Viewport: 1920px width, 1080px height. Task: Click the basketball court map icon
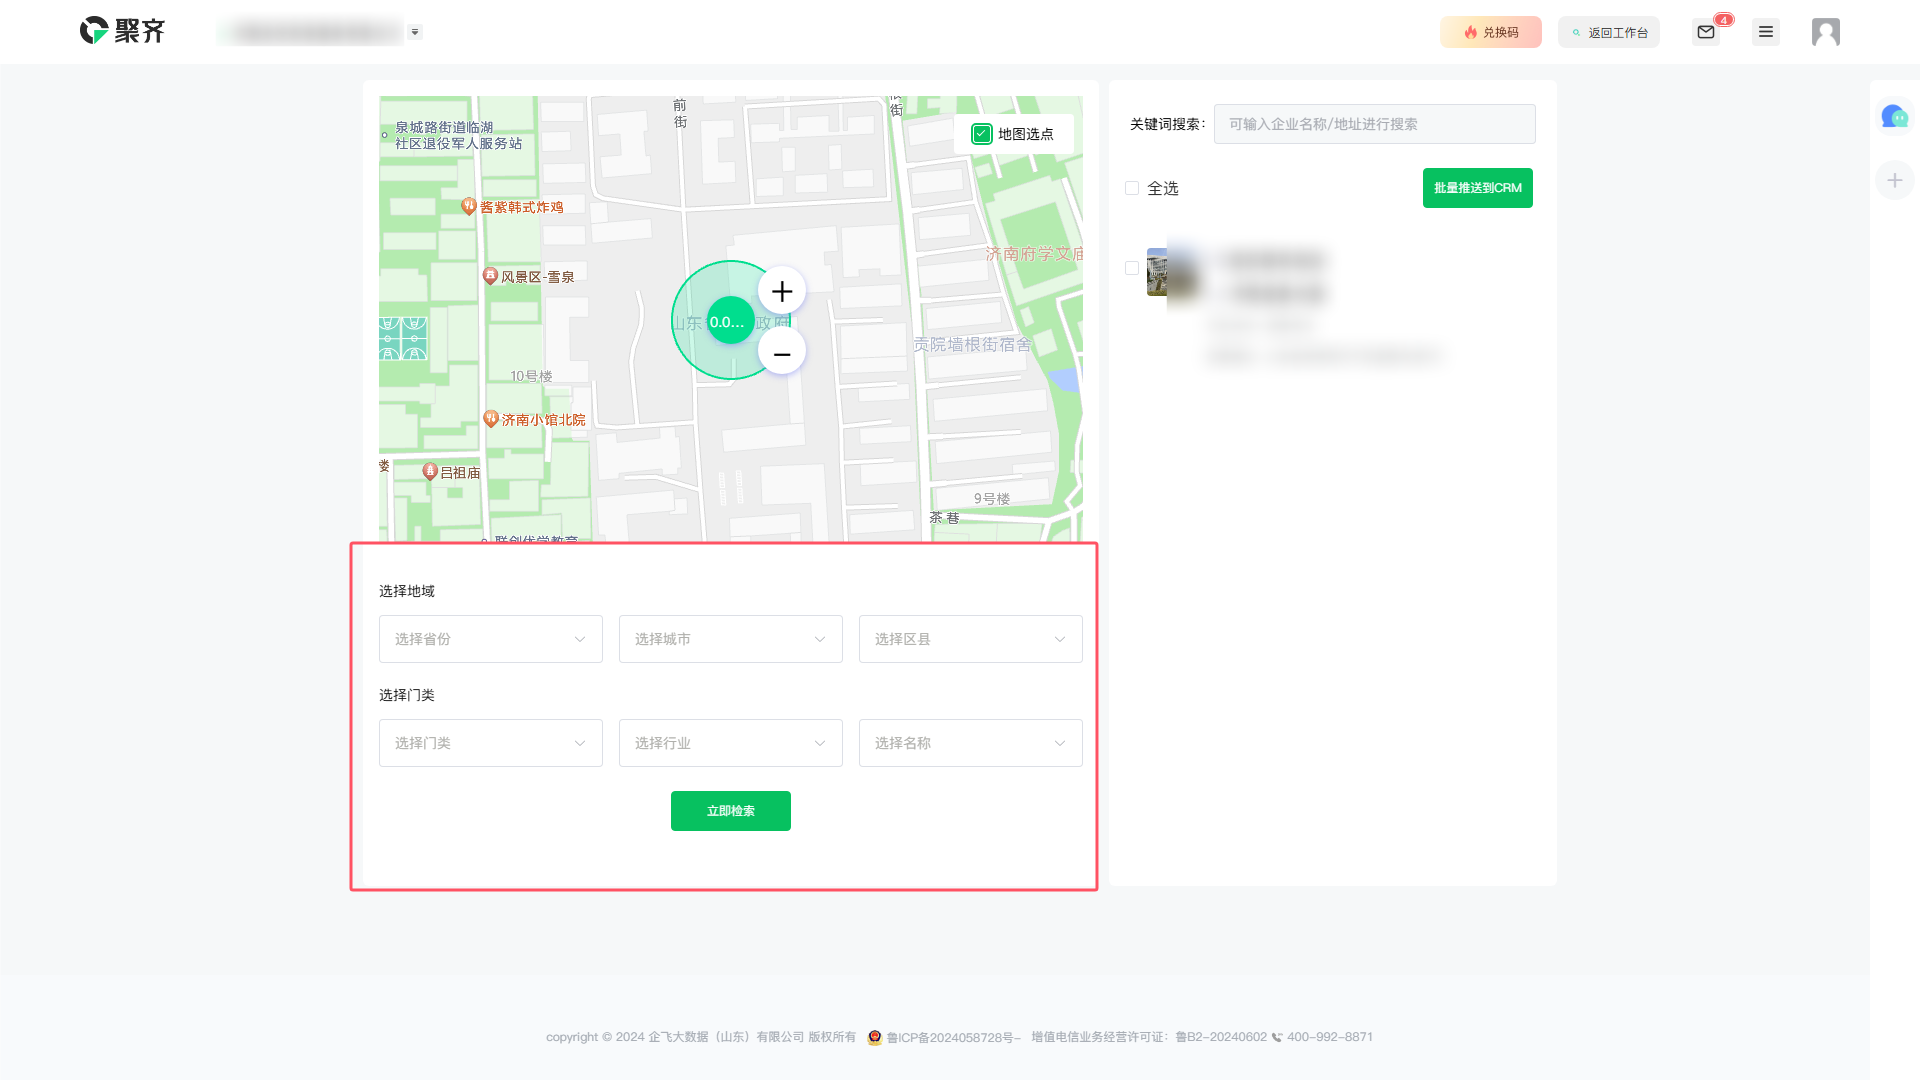point(403,338)
